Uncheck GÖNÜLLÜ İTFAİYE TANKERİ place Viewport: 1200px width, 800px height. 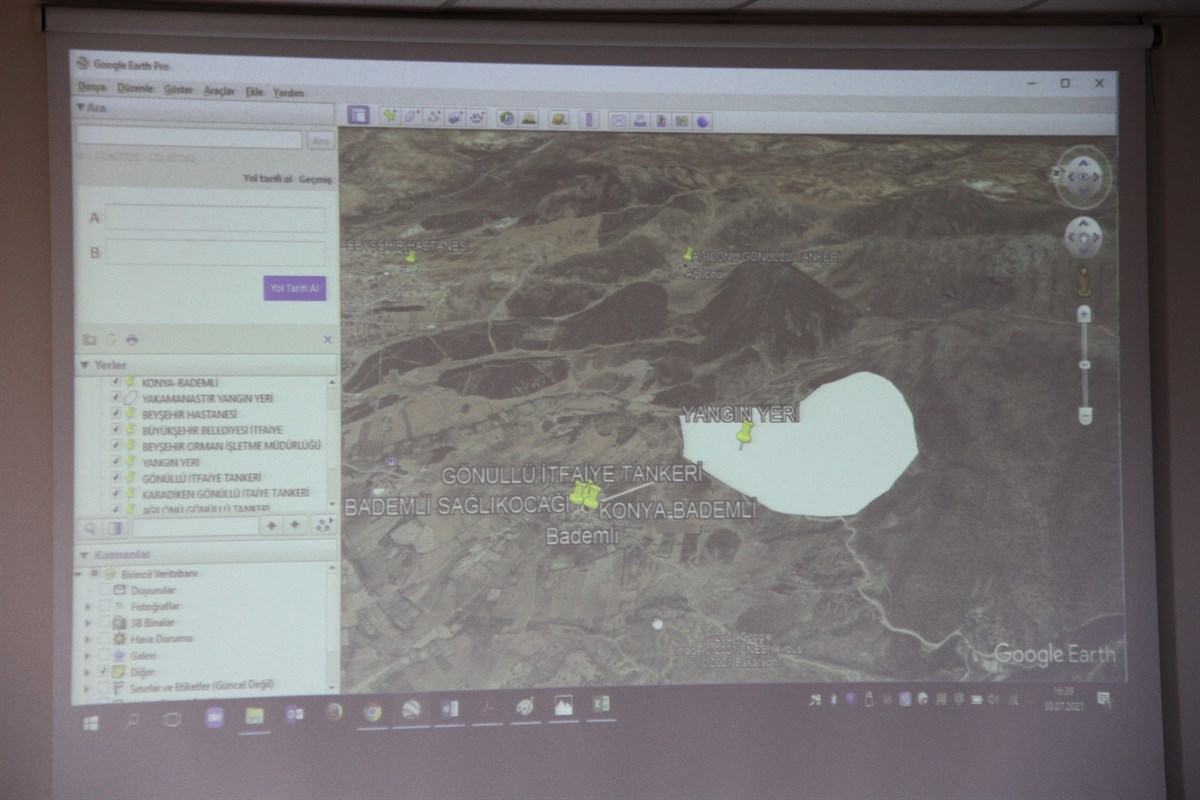point(115,478)
